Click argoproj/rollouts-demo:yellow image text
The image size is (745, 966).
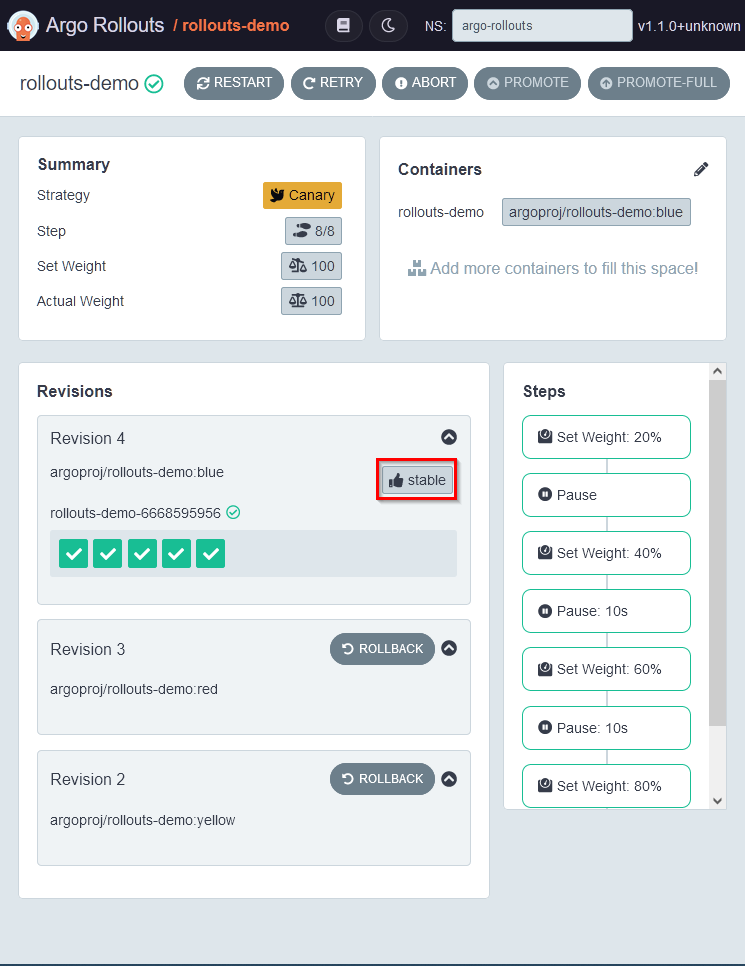(x=142, y=820)
